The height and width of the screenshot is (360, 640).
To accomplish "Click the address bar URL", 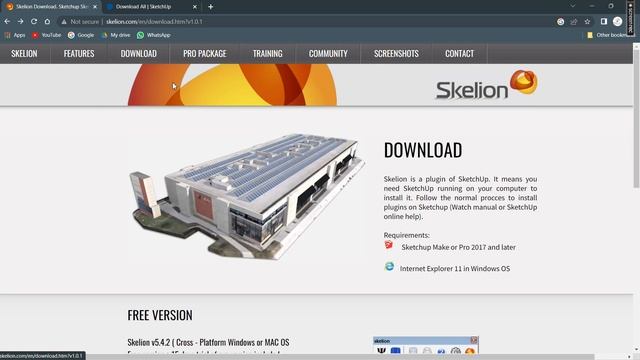I will point(154,22).
